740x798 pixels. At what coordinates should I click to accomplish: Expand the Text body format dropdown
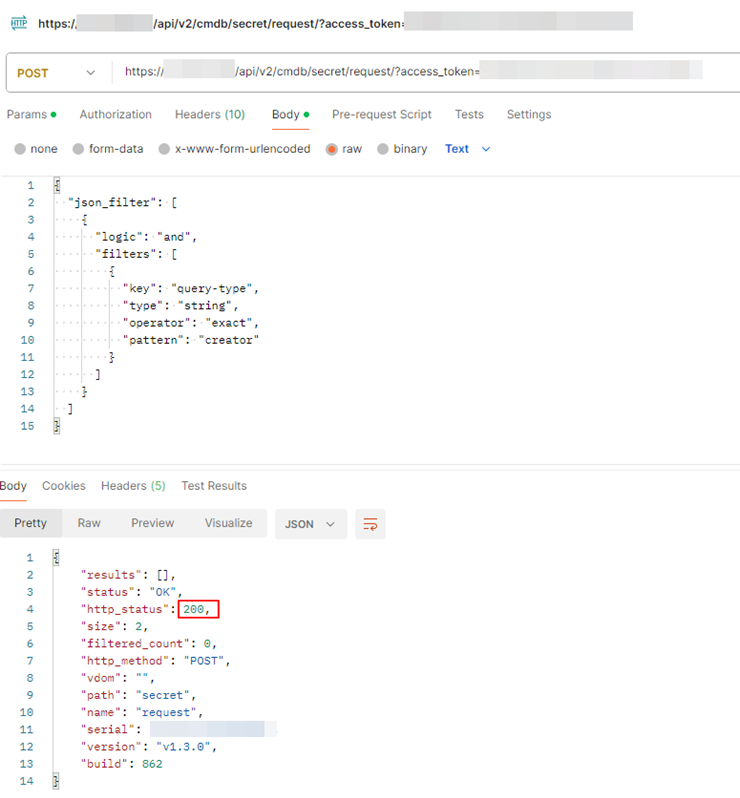[x=467, y=149]
